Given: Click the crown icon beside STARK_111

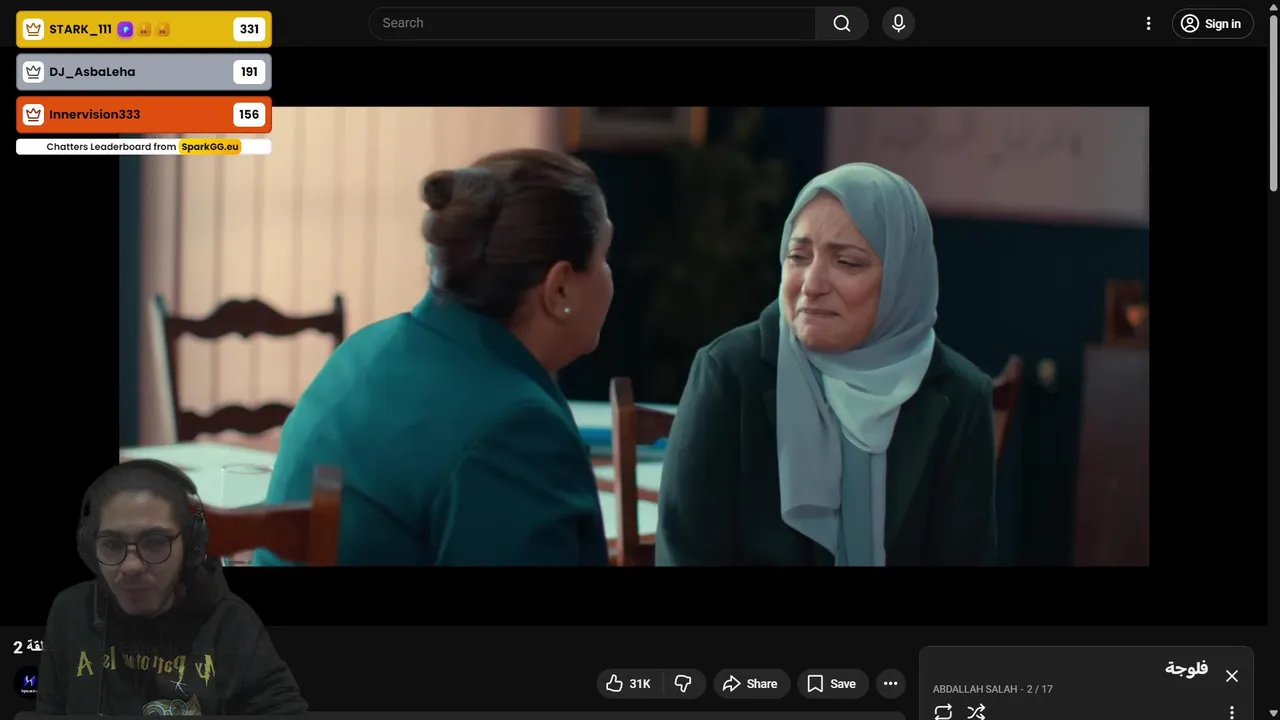Looking at the screenshot, I should [x=33, y=29].
